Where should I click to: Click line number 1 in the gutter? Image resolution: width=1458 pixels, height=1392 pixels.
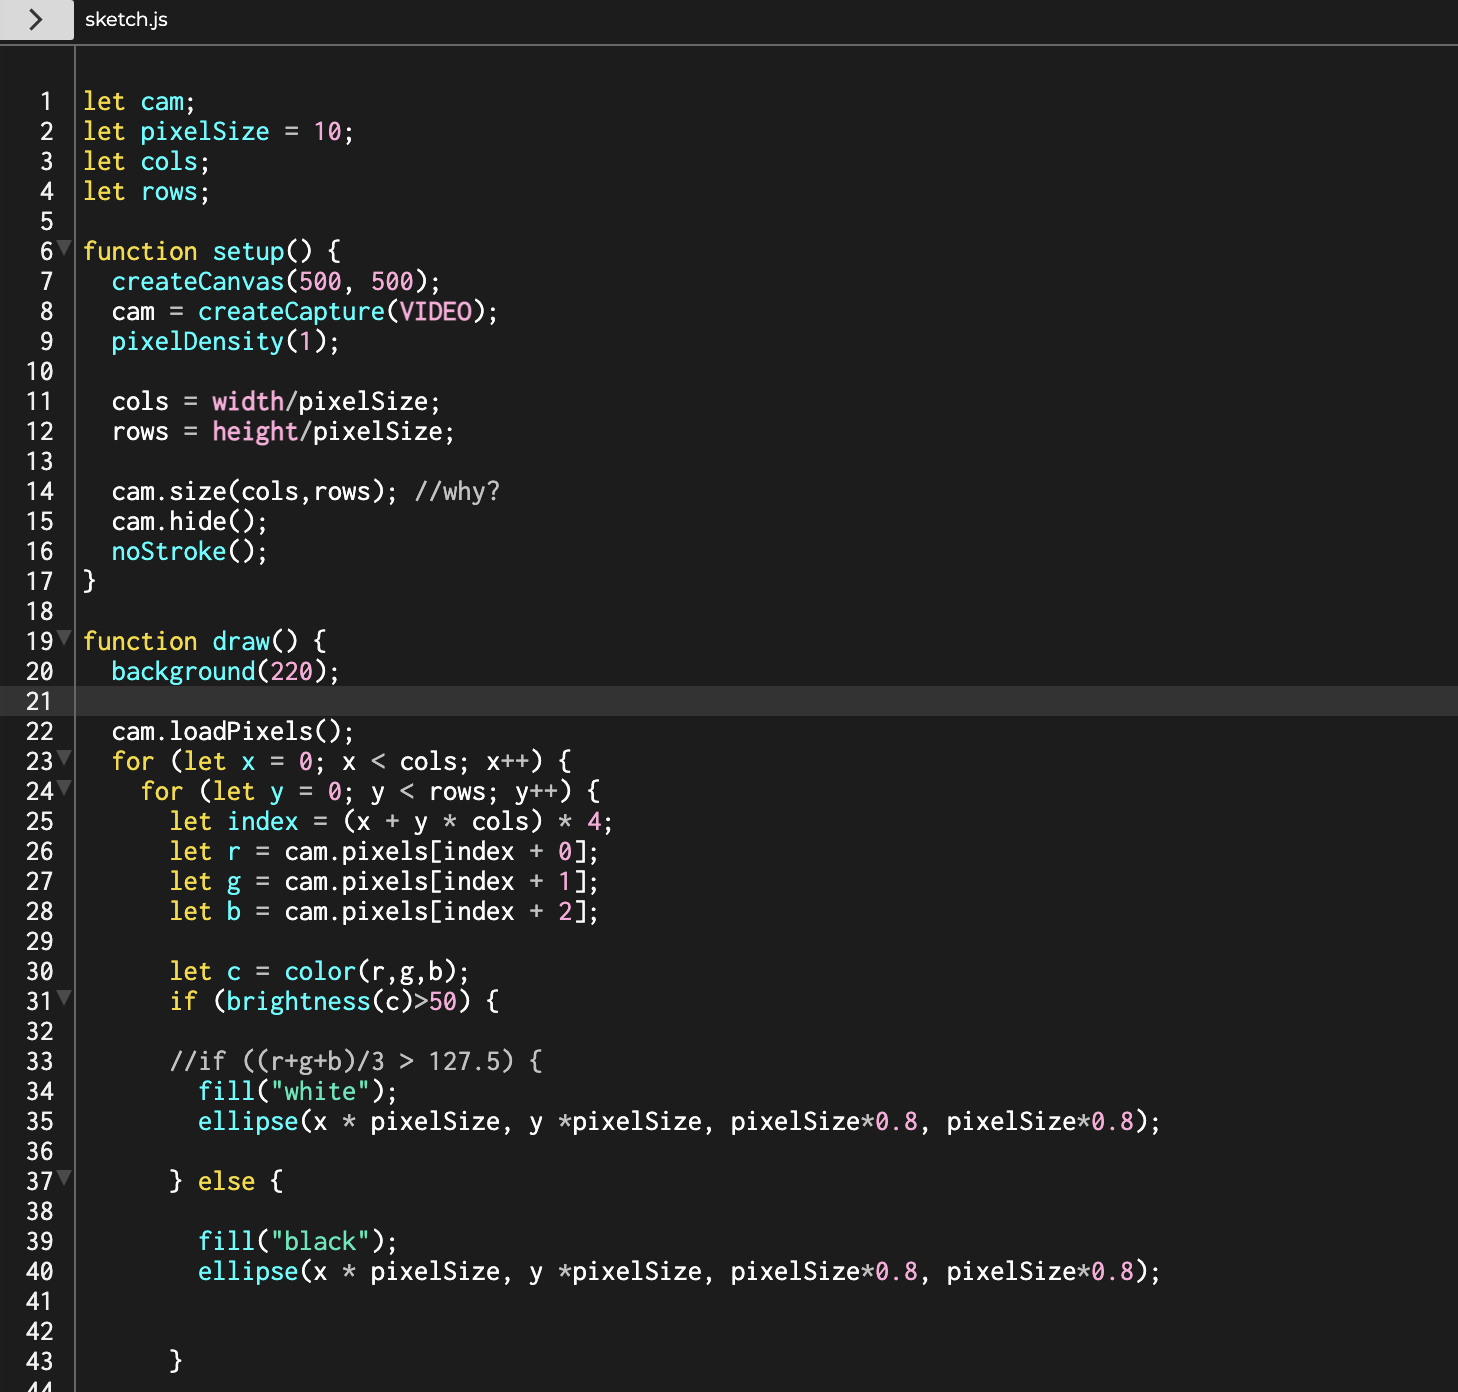46,102
